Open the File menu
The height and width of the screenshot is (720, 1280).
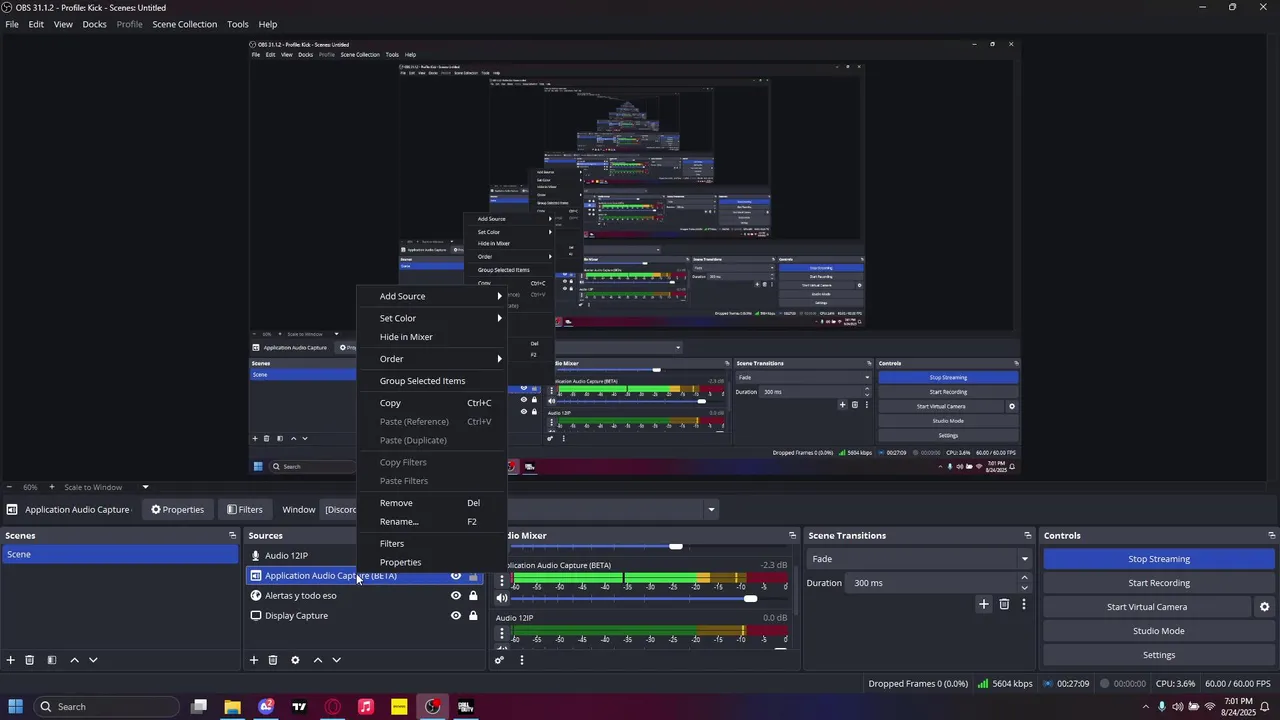coord(12,24)
